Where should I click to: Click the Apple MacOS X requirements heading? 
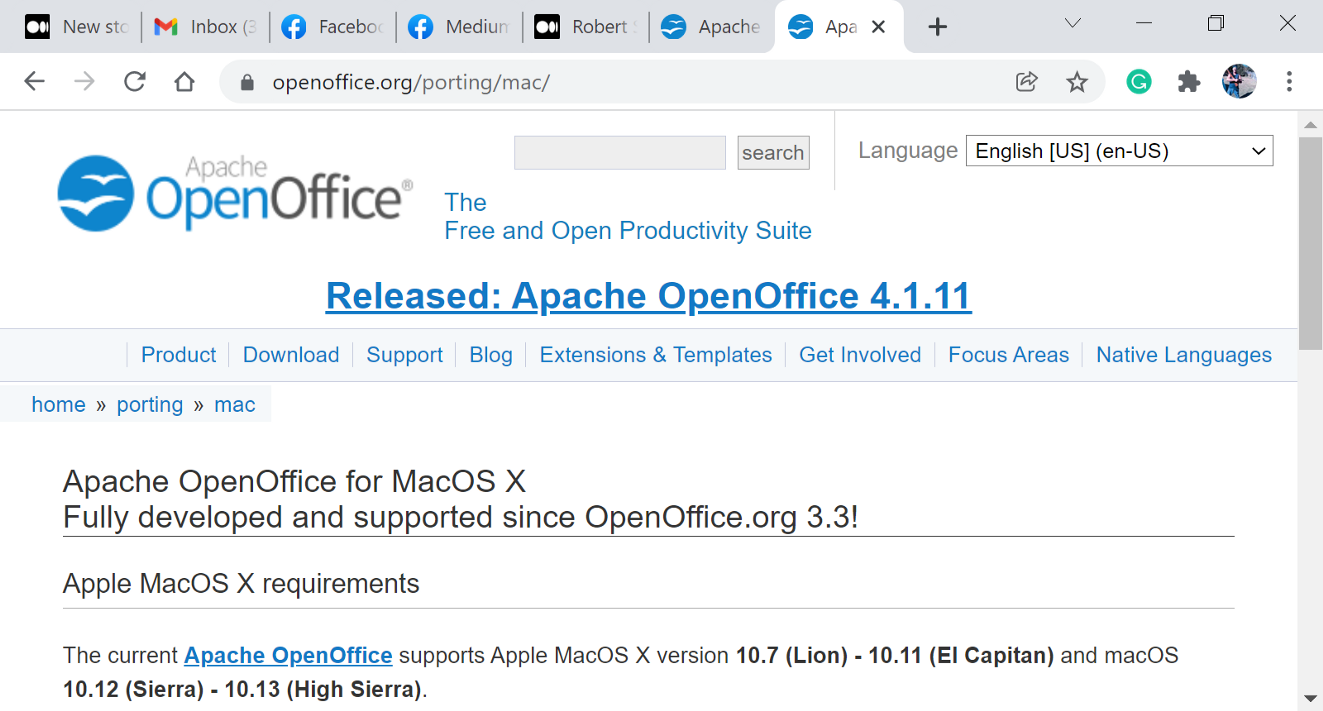point(241,584)
